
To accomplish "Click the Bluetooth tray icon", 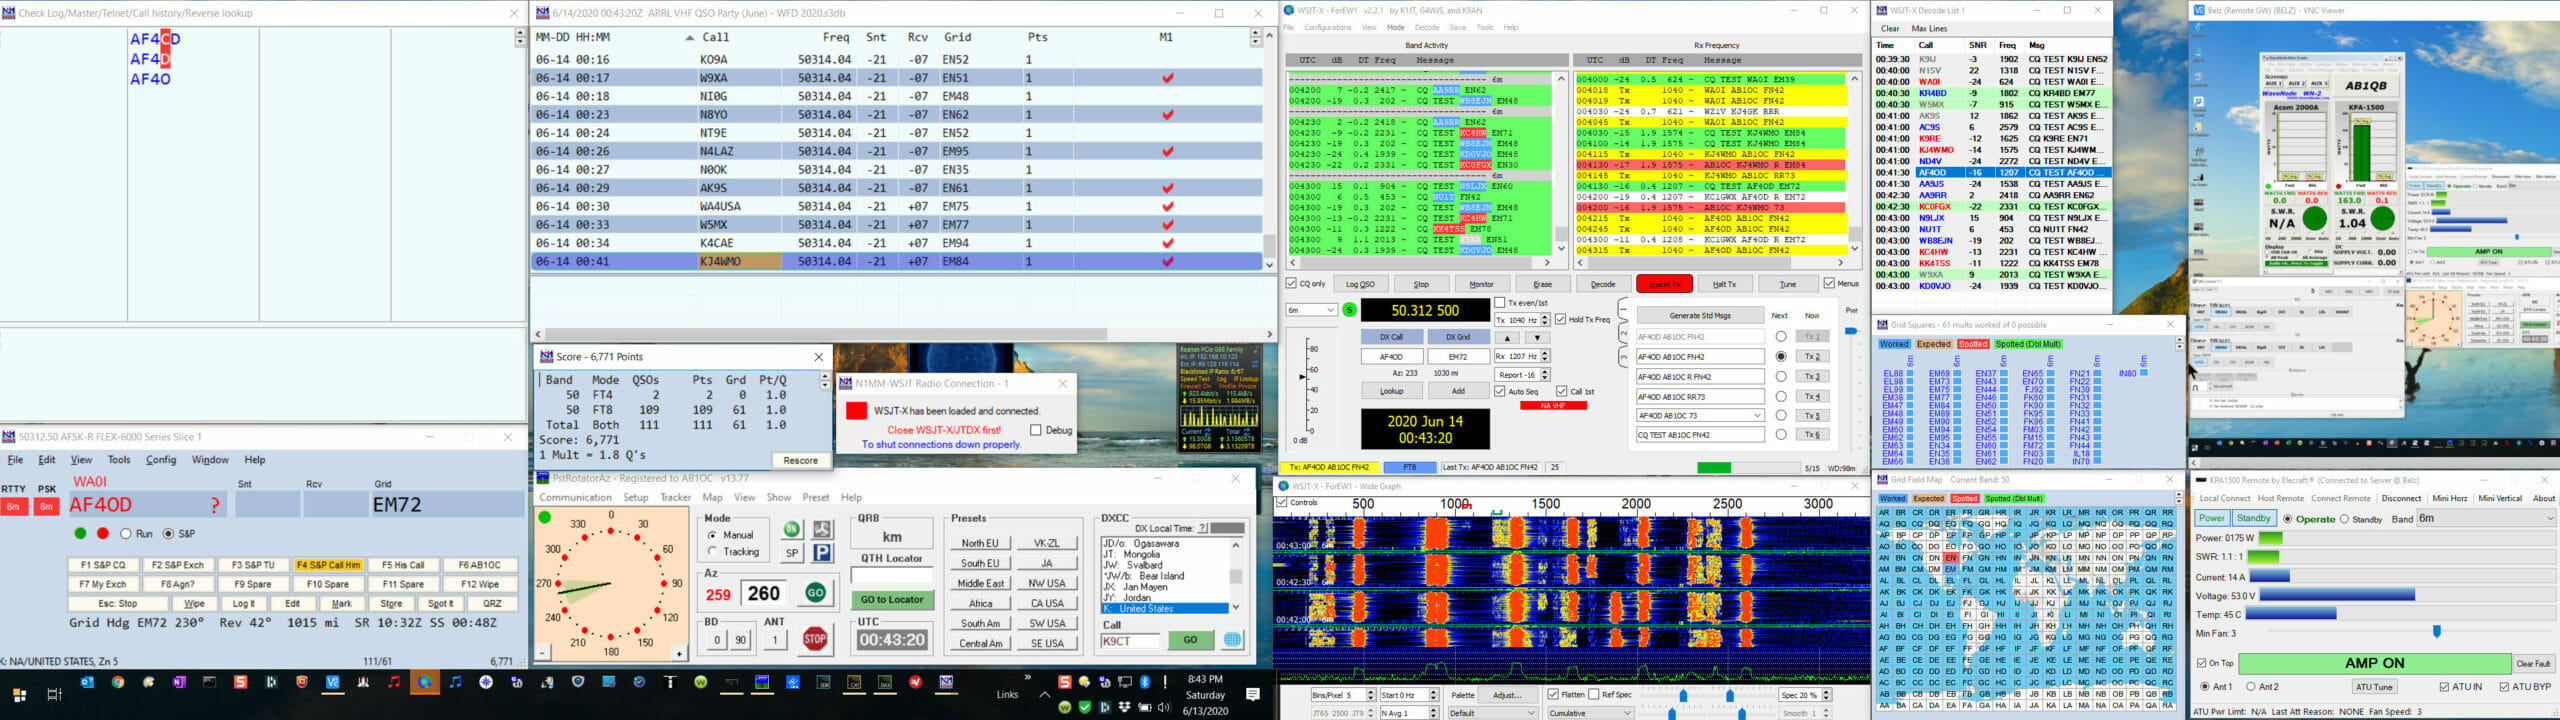I will pos(1145,682).
